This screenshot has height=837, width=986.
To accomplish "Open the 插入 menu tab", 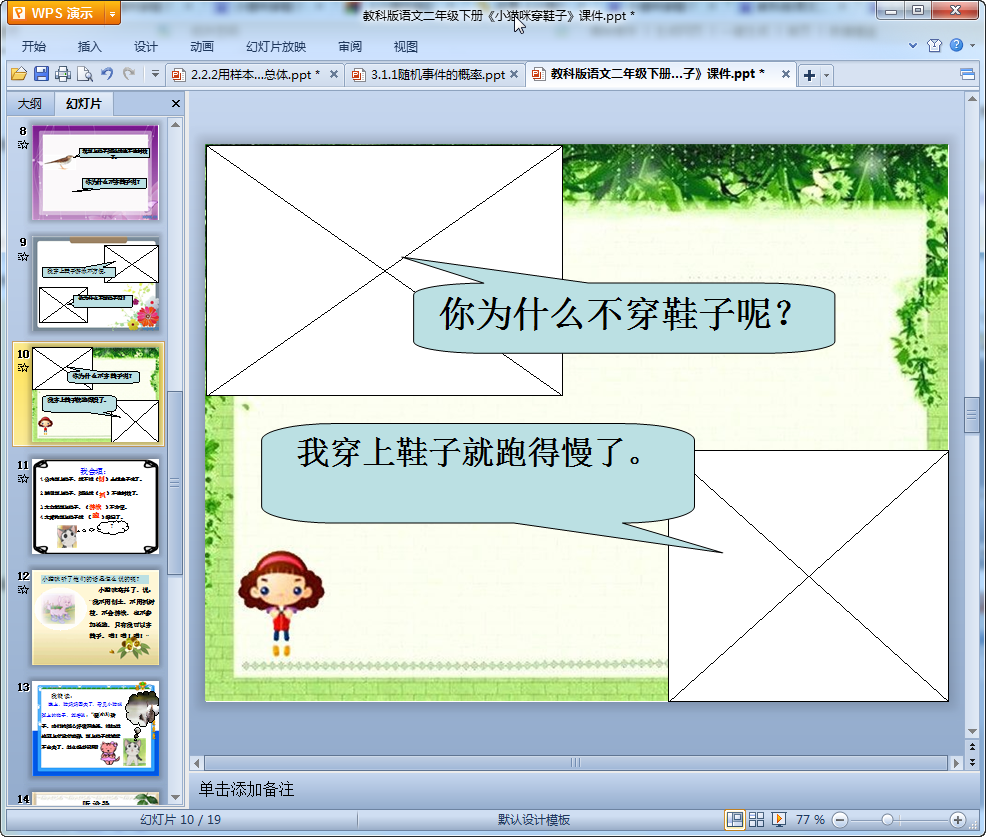I will pos(89,47).
